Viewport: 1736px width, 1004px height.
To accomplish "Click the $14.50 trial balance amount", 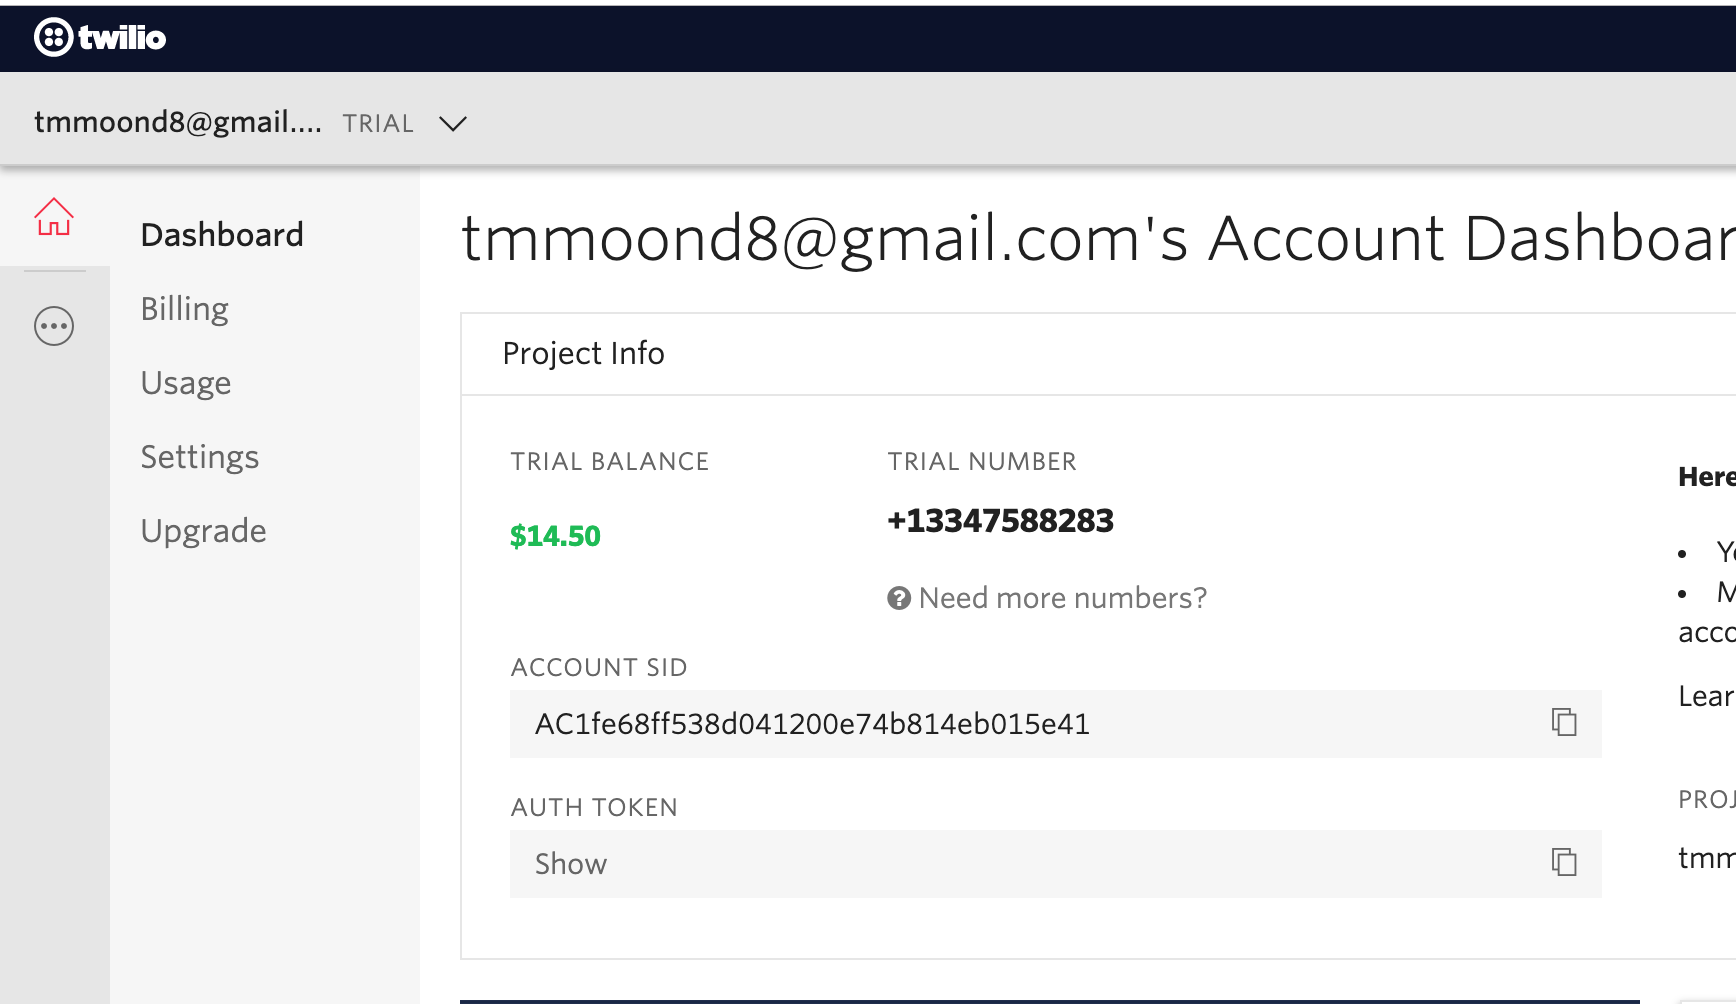I will point(556,537).
